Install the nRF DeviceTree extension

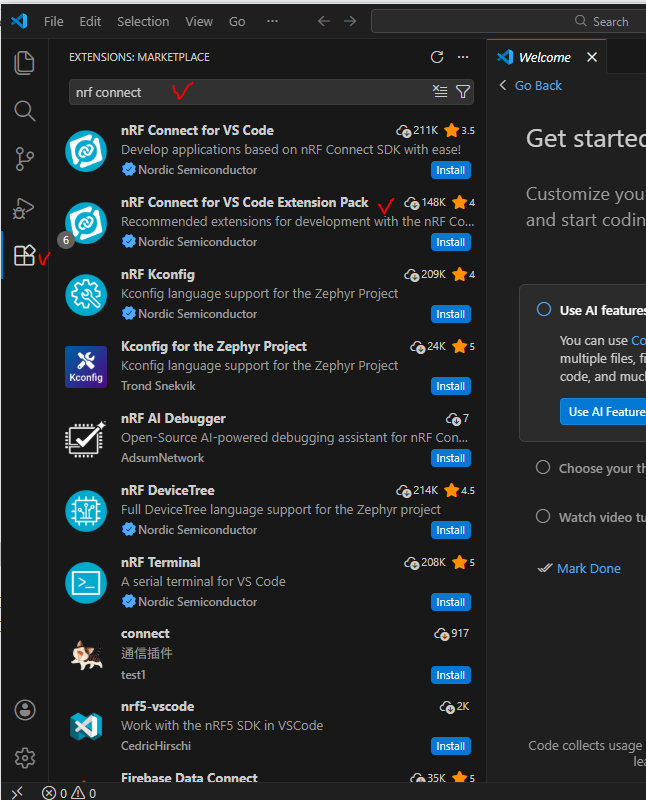[451, 530]
